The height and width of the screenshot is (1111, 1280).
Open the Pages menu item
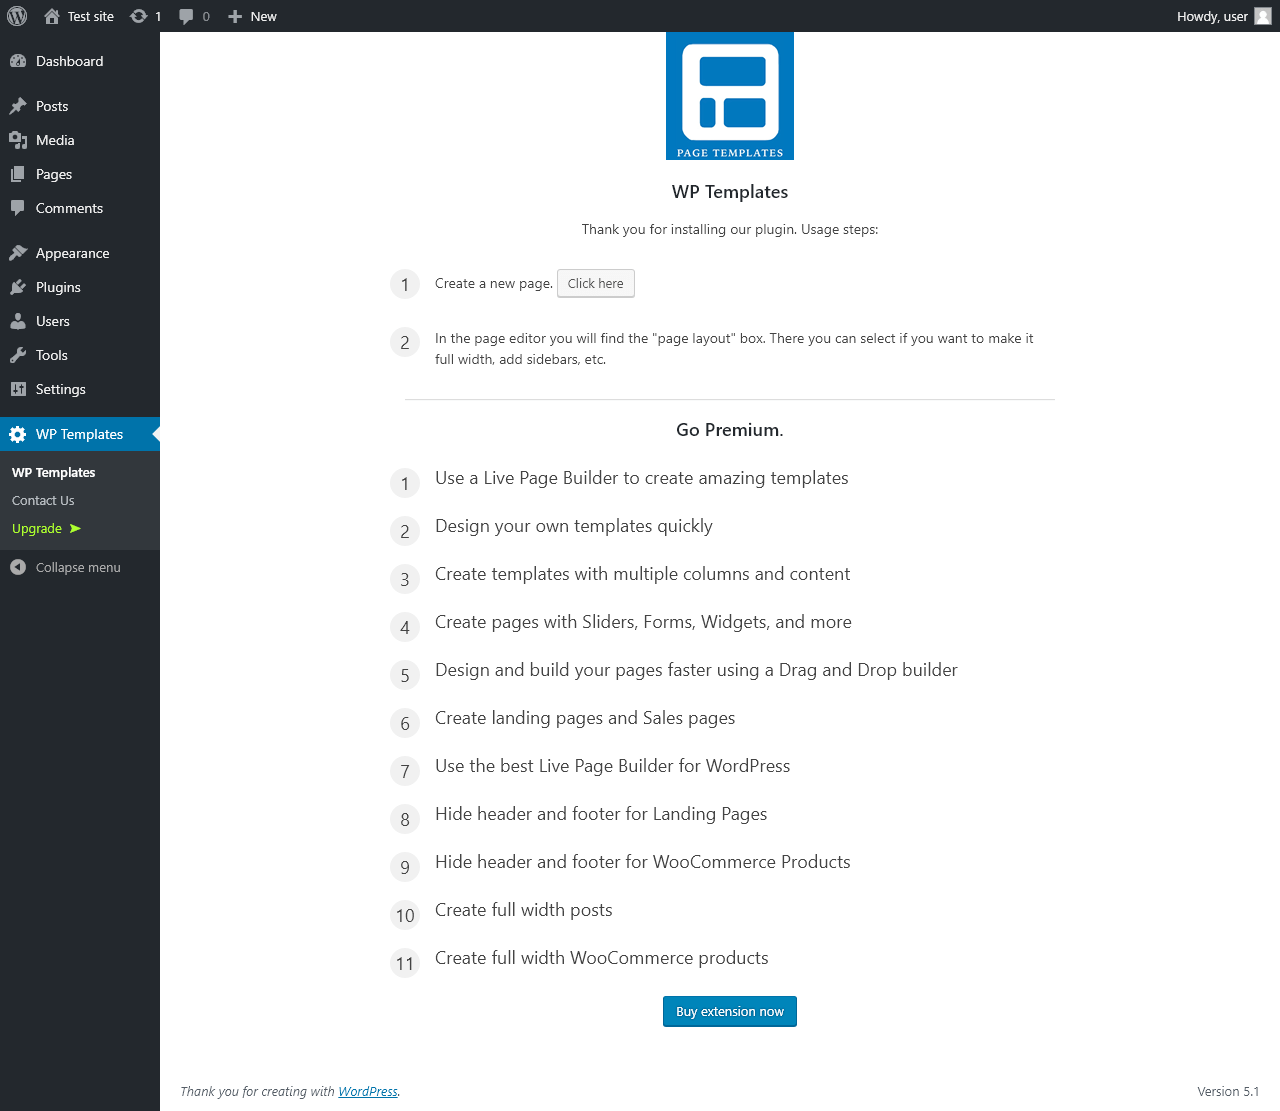click(x=80, y=174)
